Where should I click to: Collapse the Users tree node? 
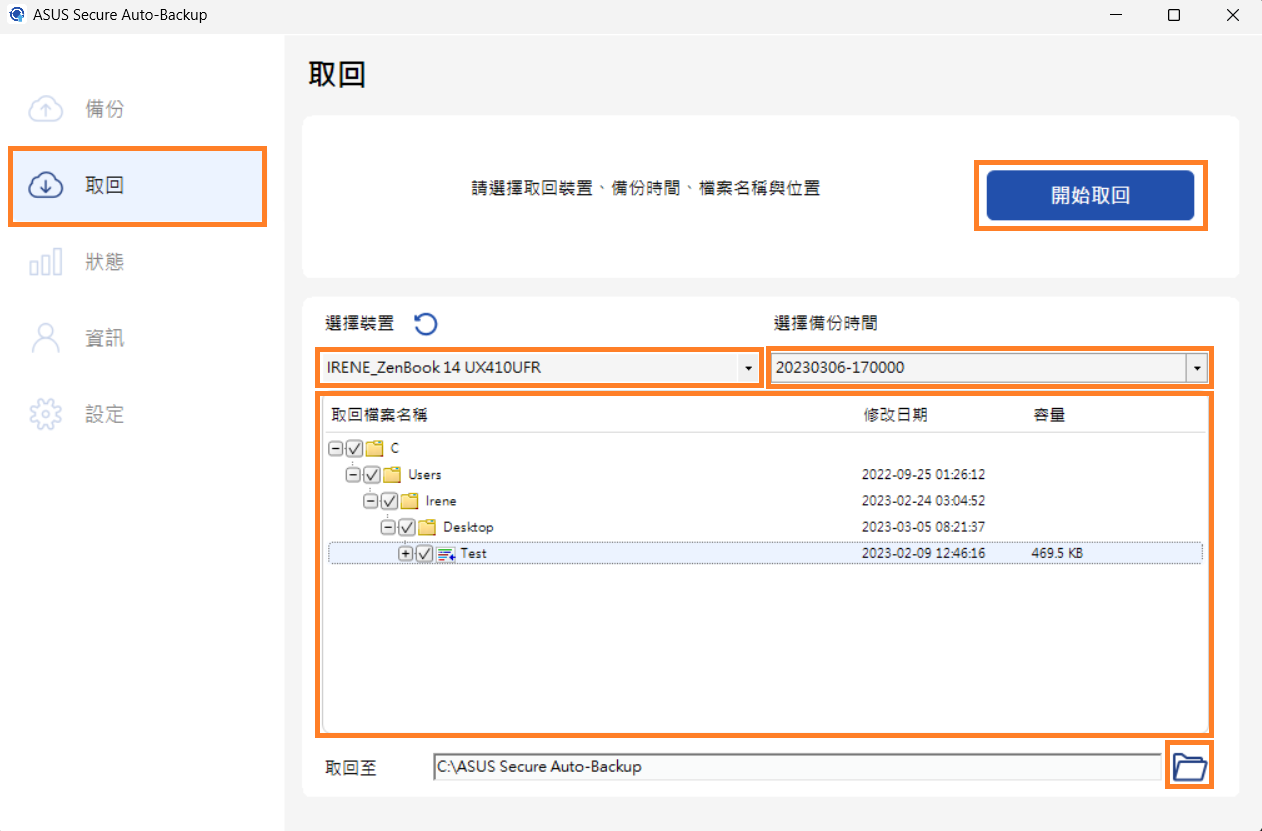(x=353, y=474)
